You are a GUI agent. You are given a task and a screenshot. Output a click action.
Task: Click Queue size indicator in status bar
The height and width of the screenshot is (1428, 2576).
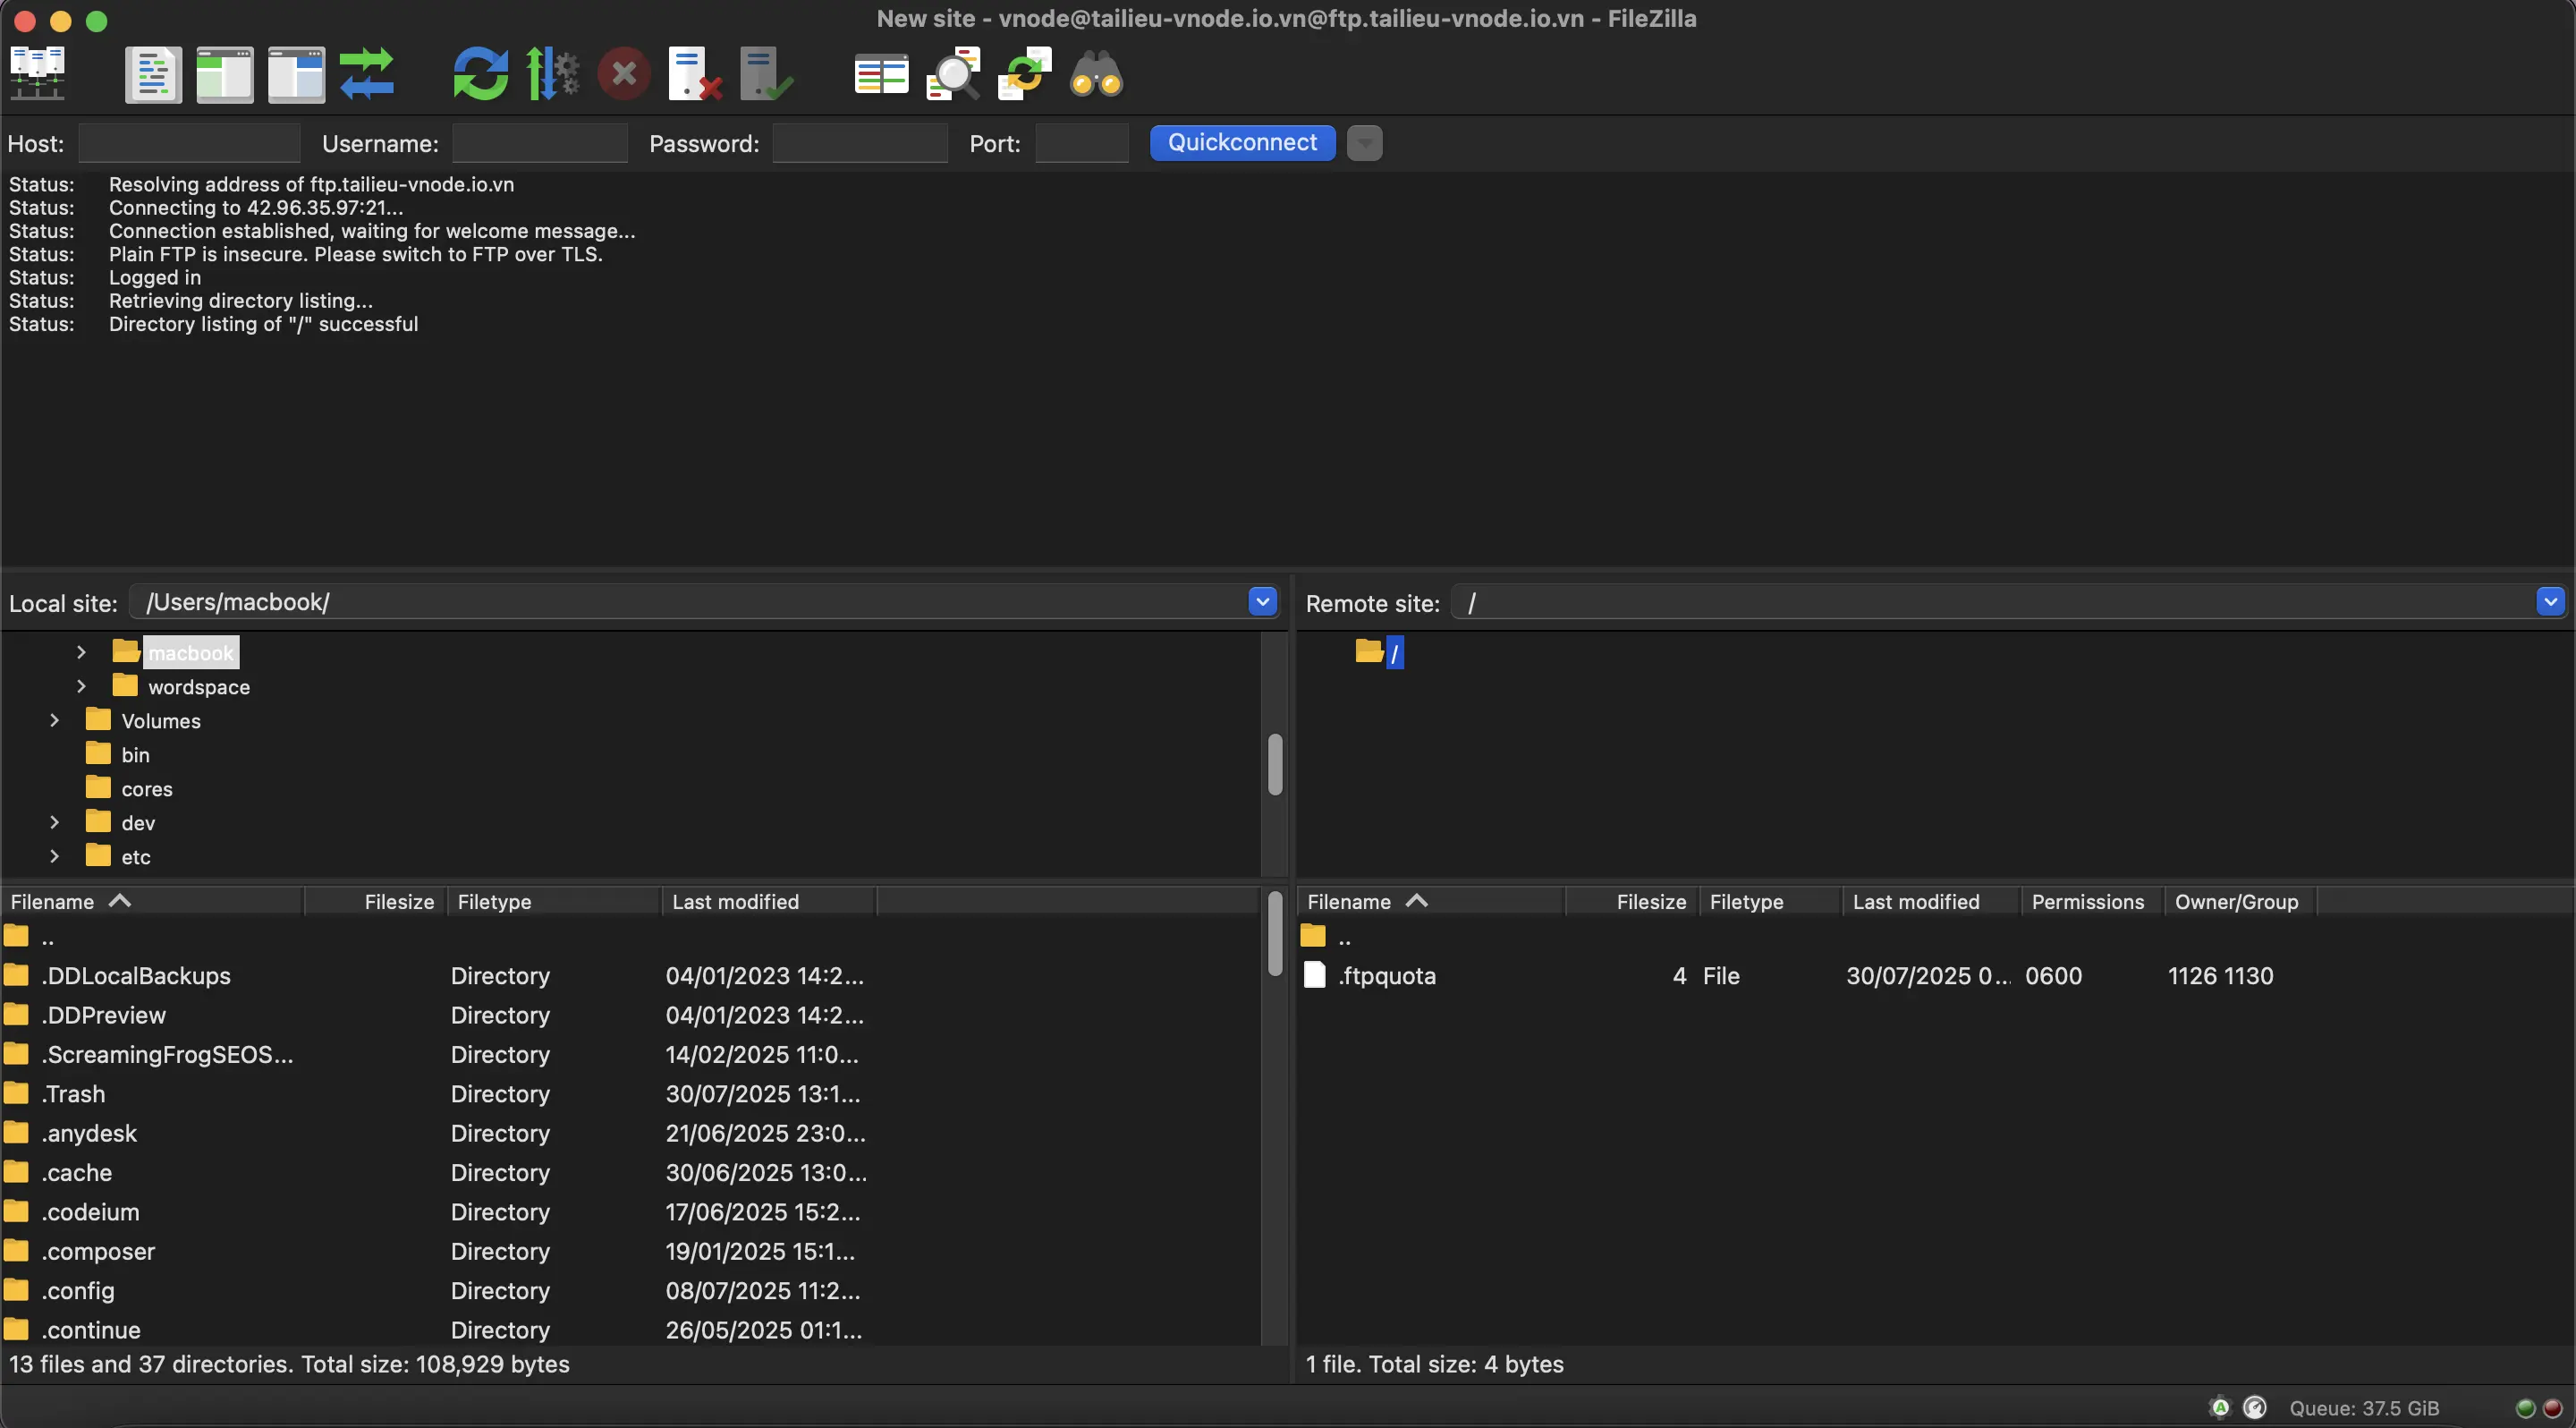pyautogui.click(x=2364, y=1408)
